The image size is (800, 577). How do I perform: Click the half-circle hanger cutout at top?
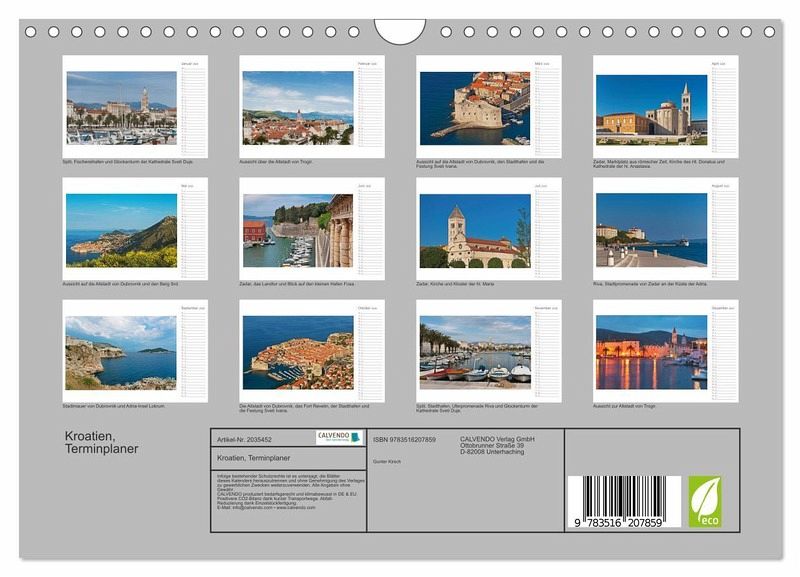coord(400,30)
